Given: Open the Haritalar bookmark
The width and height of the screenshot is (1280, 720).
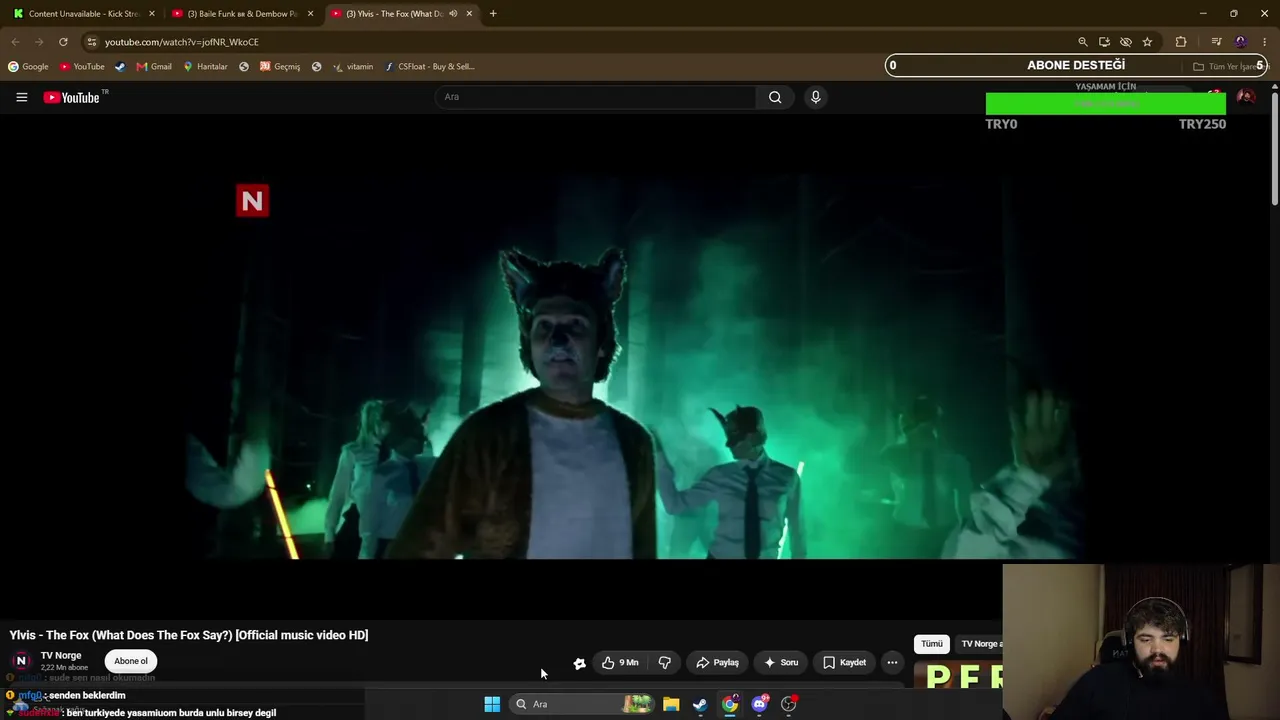Looking at the screenshot, I should coord(205,67).
